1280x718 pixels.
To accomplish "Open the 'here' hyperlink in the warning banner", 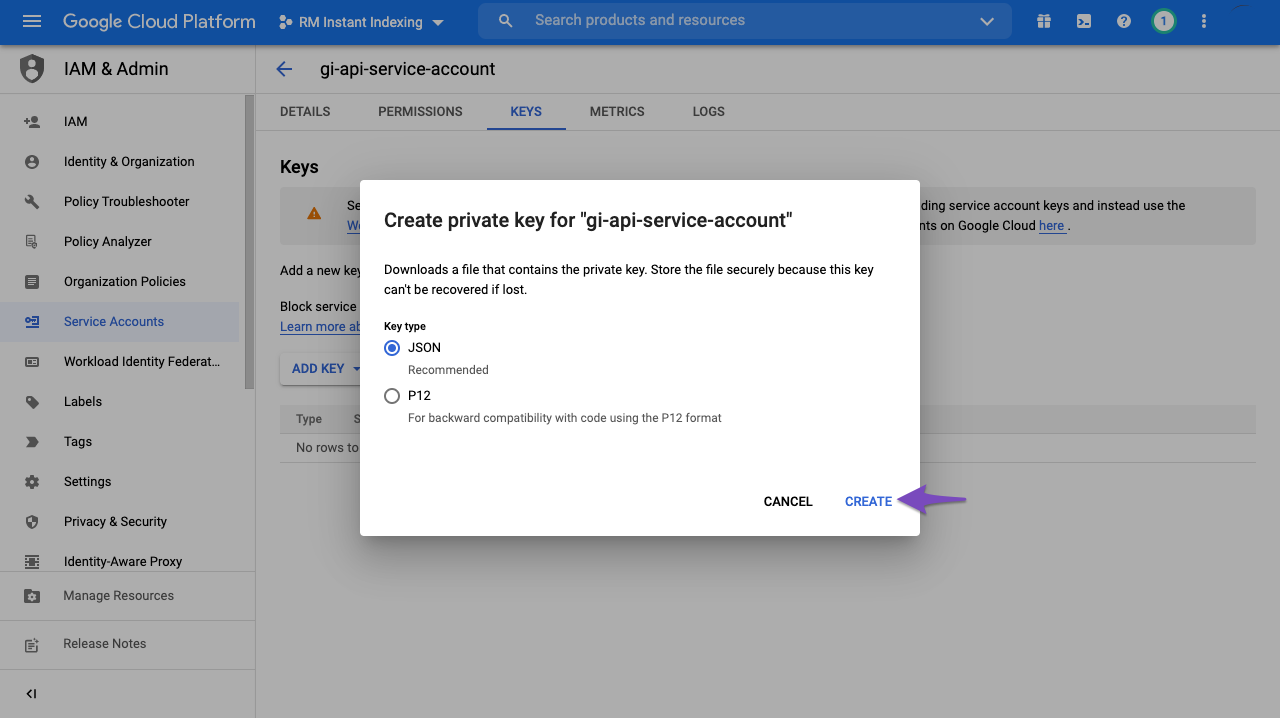I will click(1051, 225).
